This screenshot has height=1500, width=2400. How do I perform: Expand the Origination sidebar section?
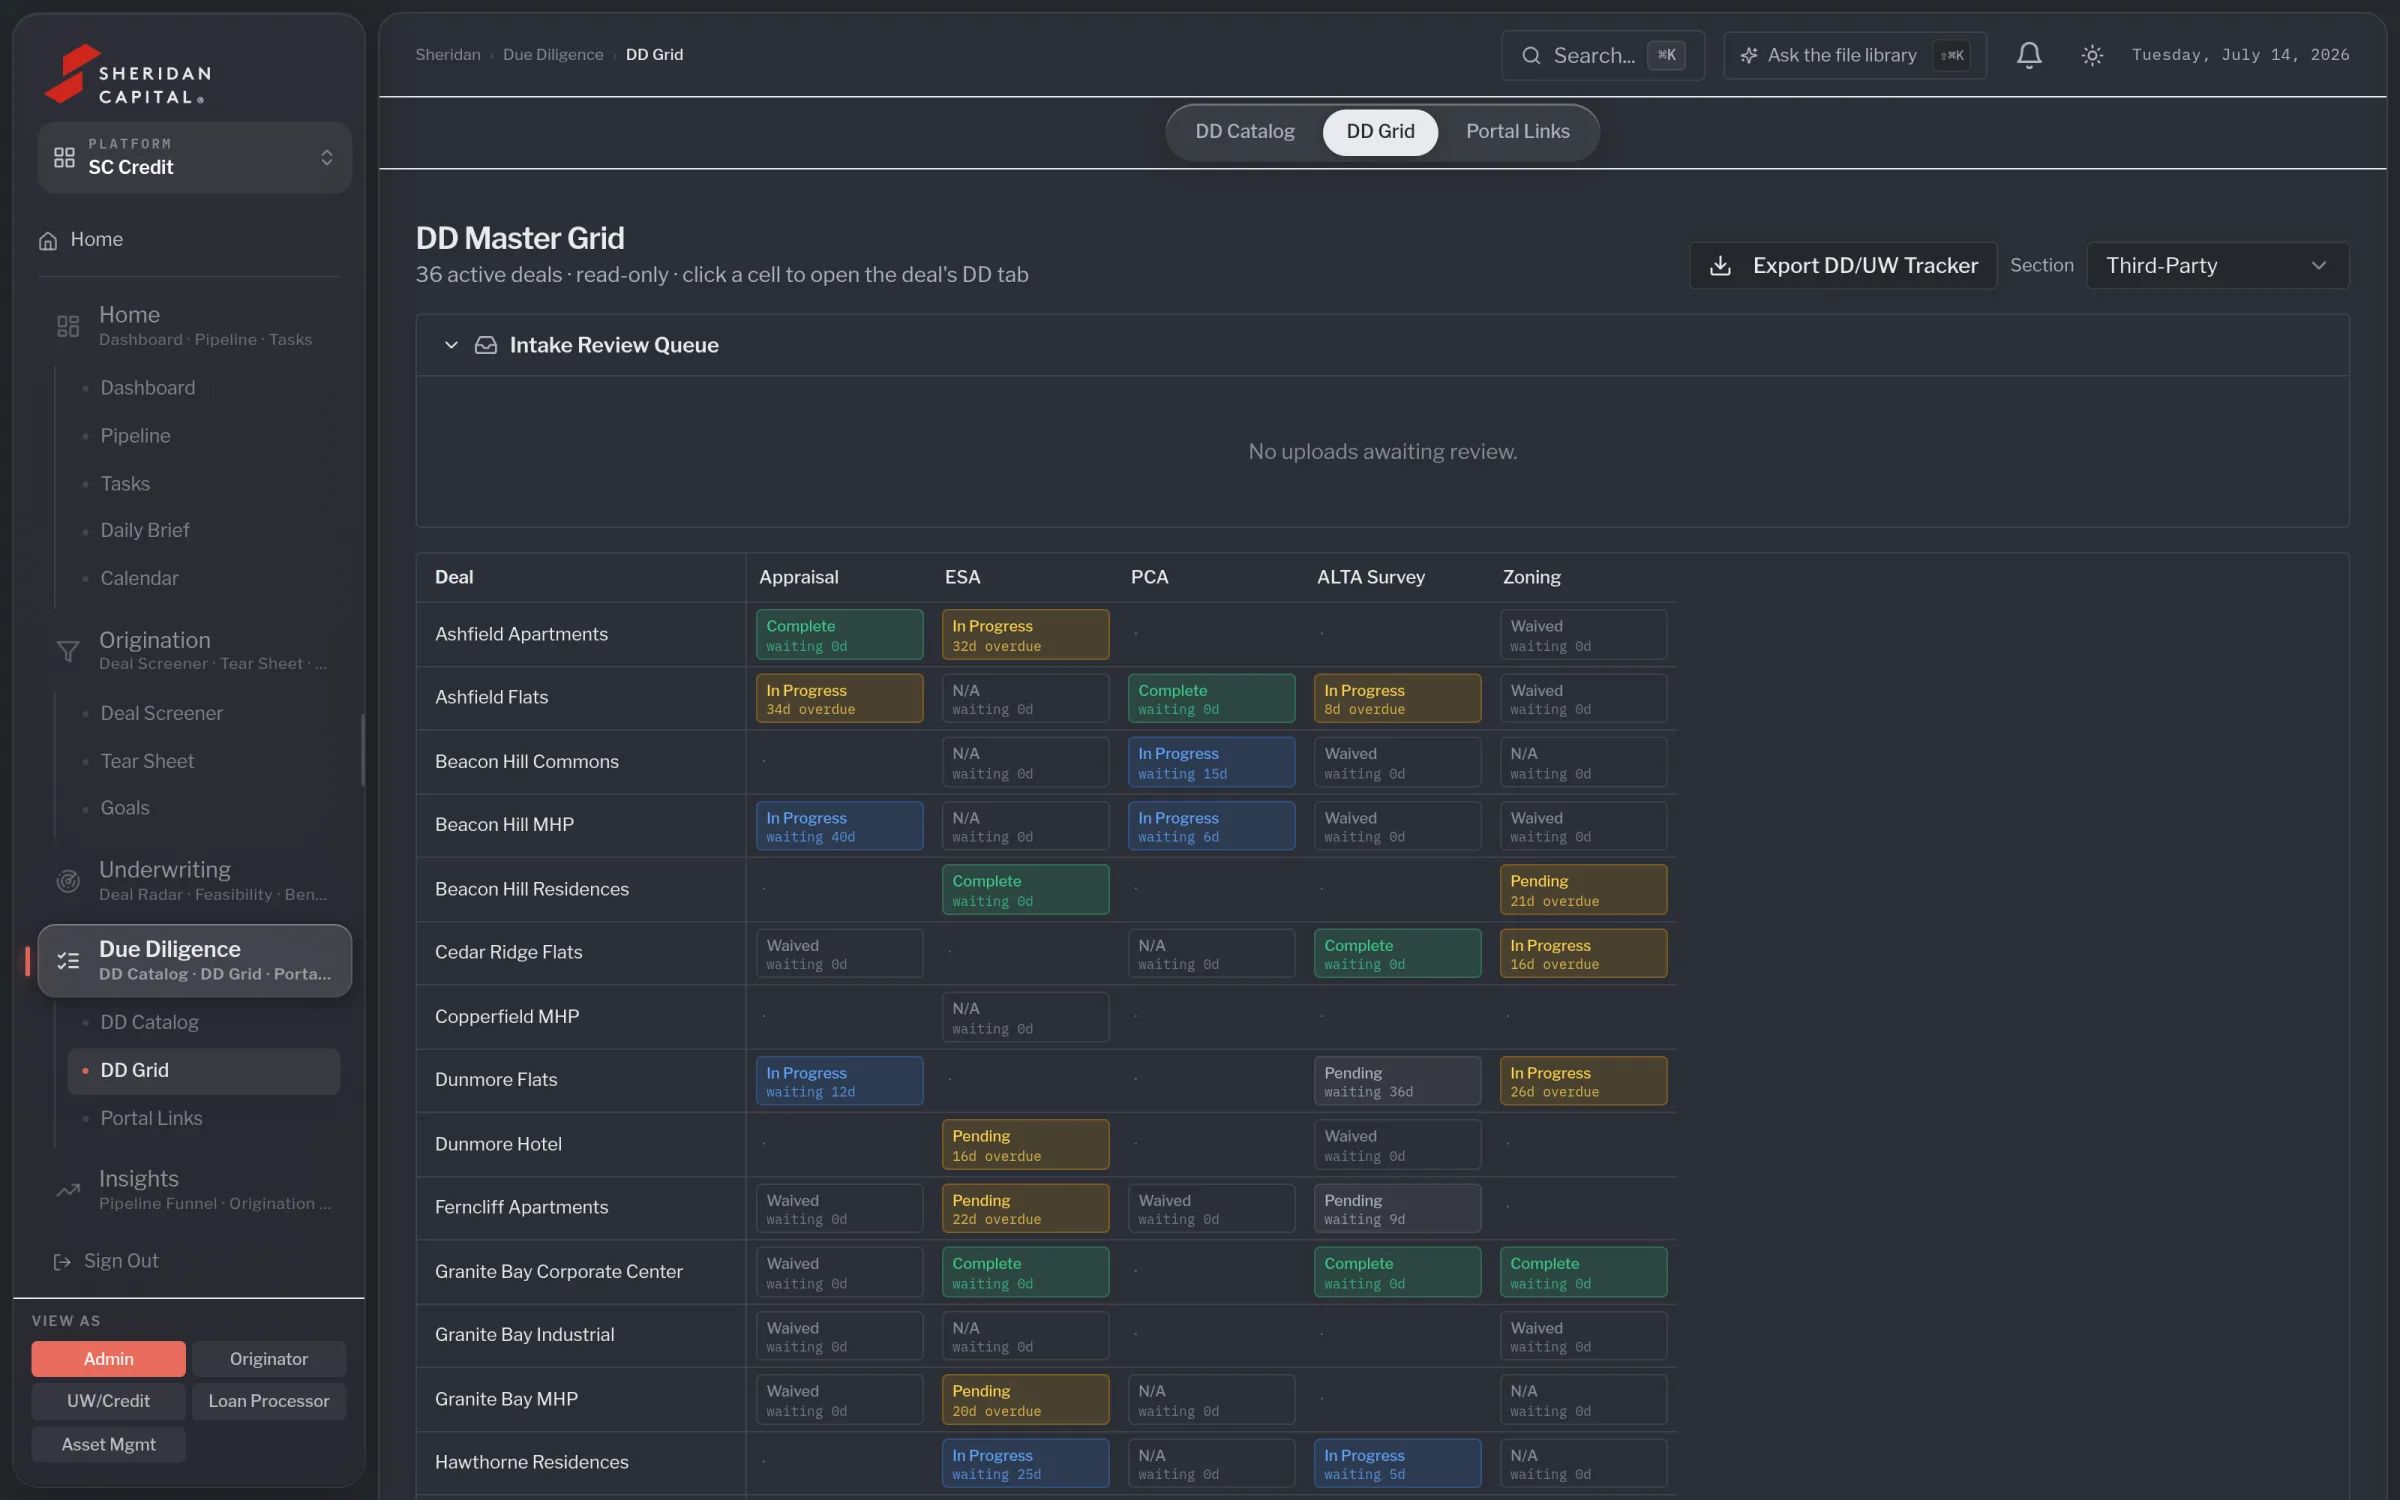195,650
